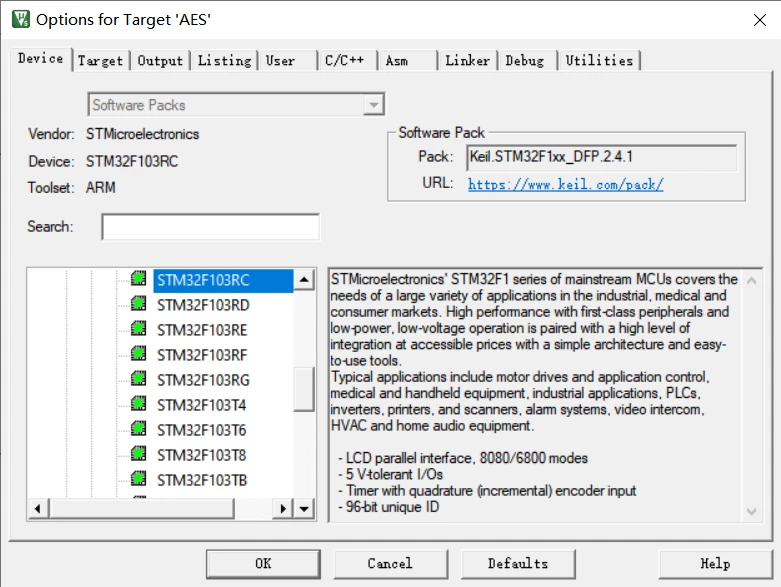This screenshot has height=587, width=781.
Task: Click description pane scroll down arrow
Action: tap(752, 511)
